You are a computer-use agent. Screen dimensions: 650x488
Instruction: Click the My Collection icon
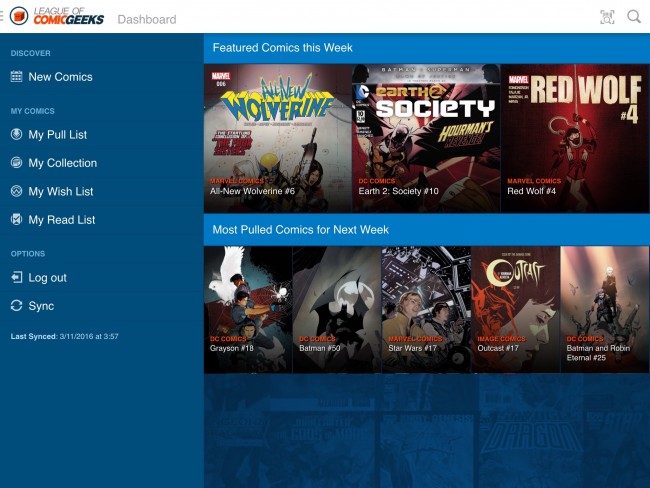click(17, 163)
